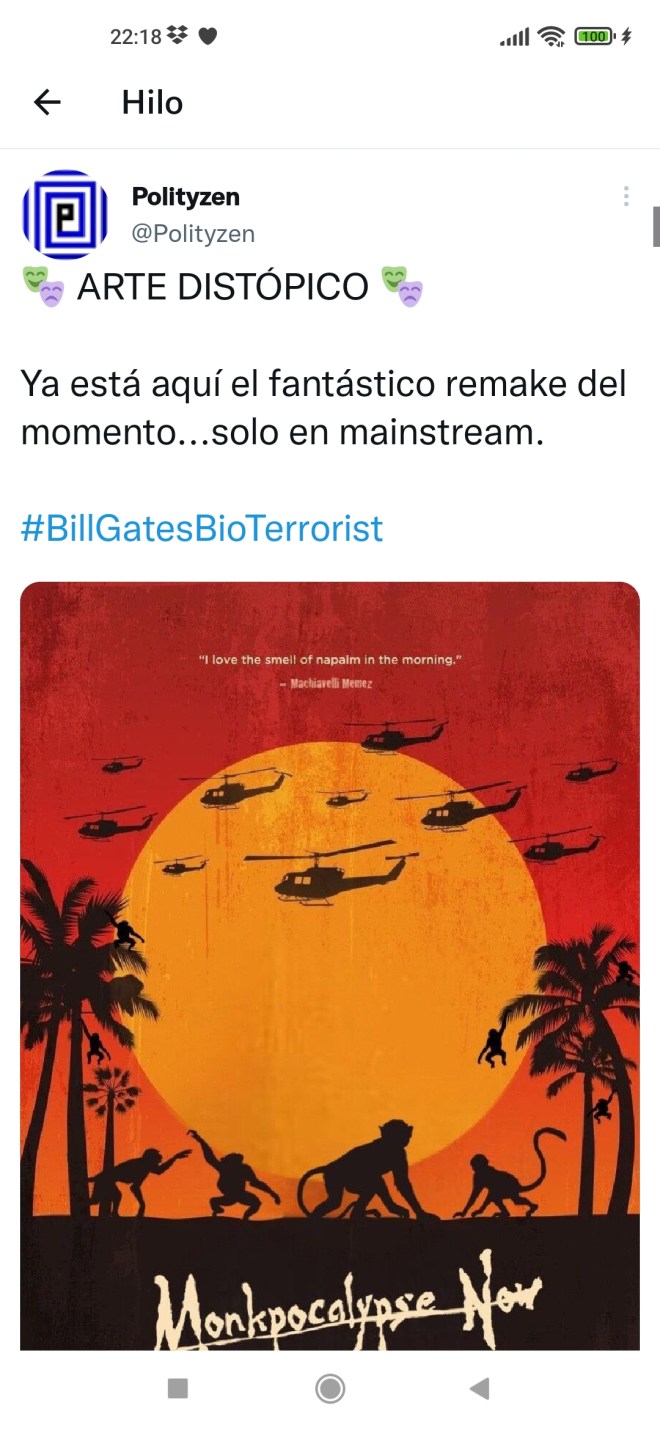Open the @Polityzen handle

(x=193, y=234)
